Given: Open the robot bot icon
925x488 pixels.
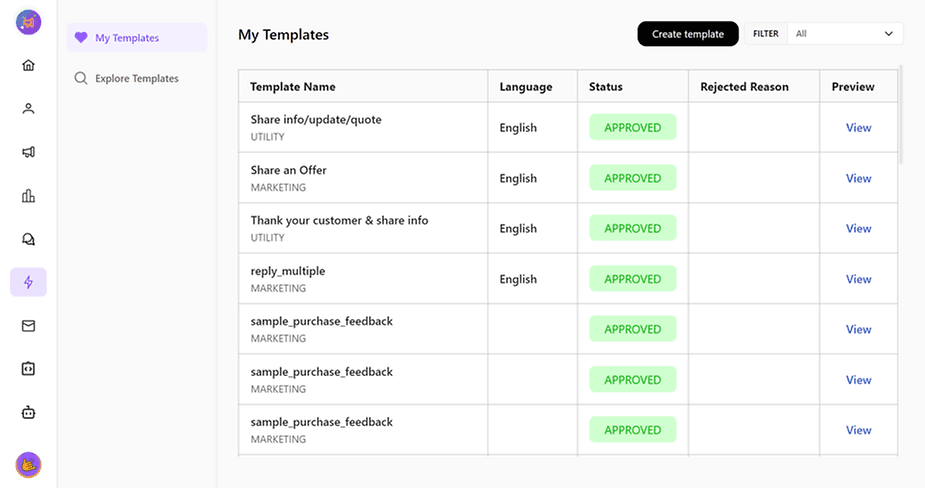Looking at the screenshot, I should coord(28,412).
